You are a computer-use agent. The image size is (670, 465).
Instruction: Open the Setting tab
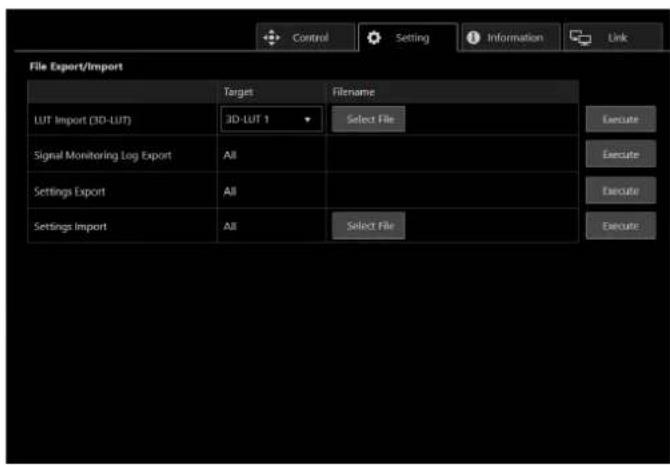point(408,38)
